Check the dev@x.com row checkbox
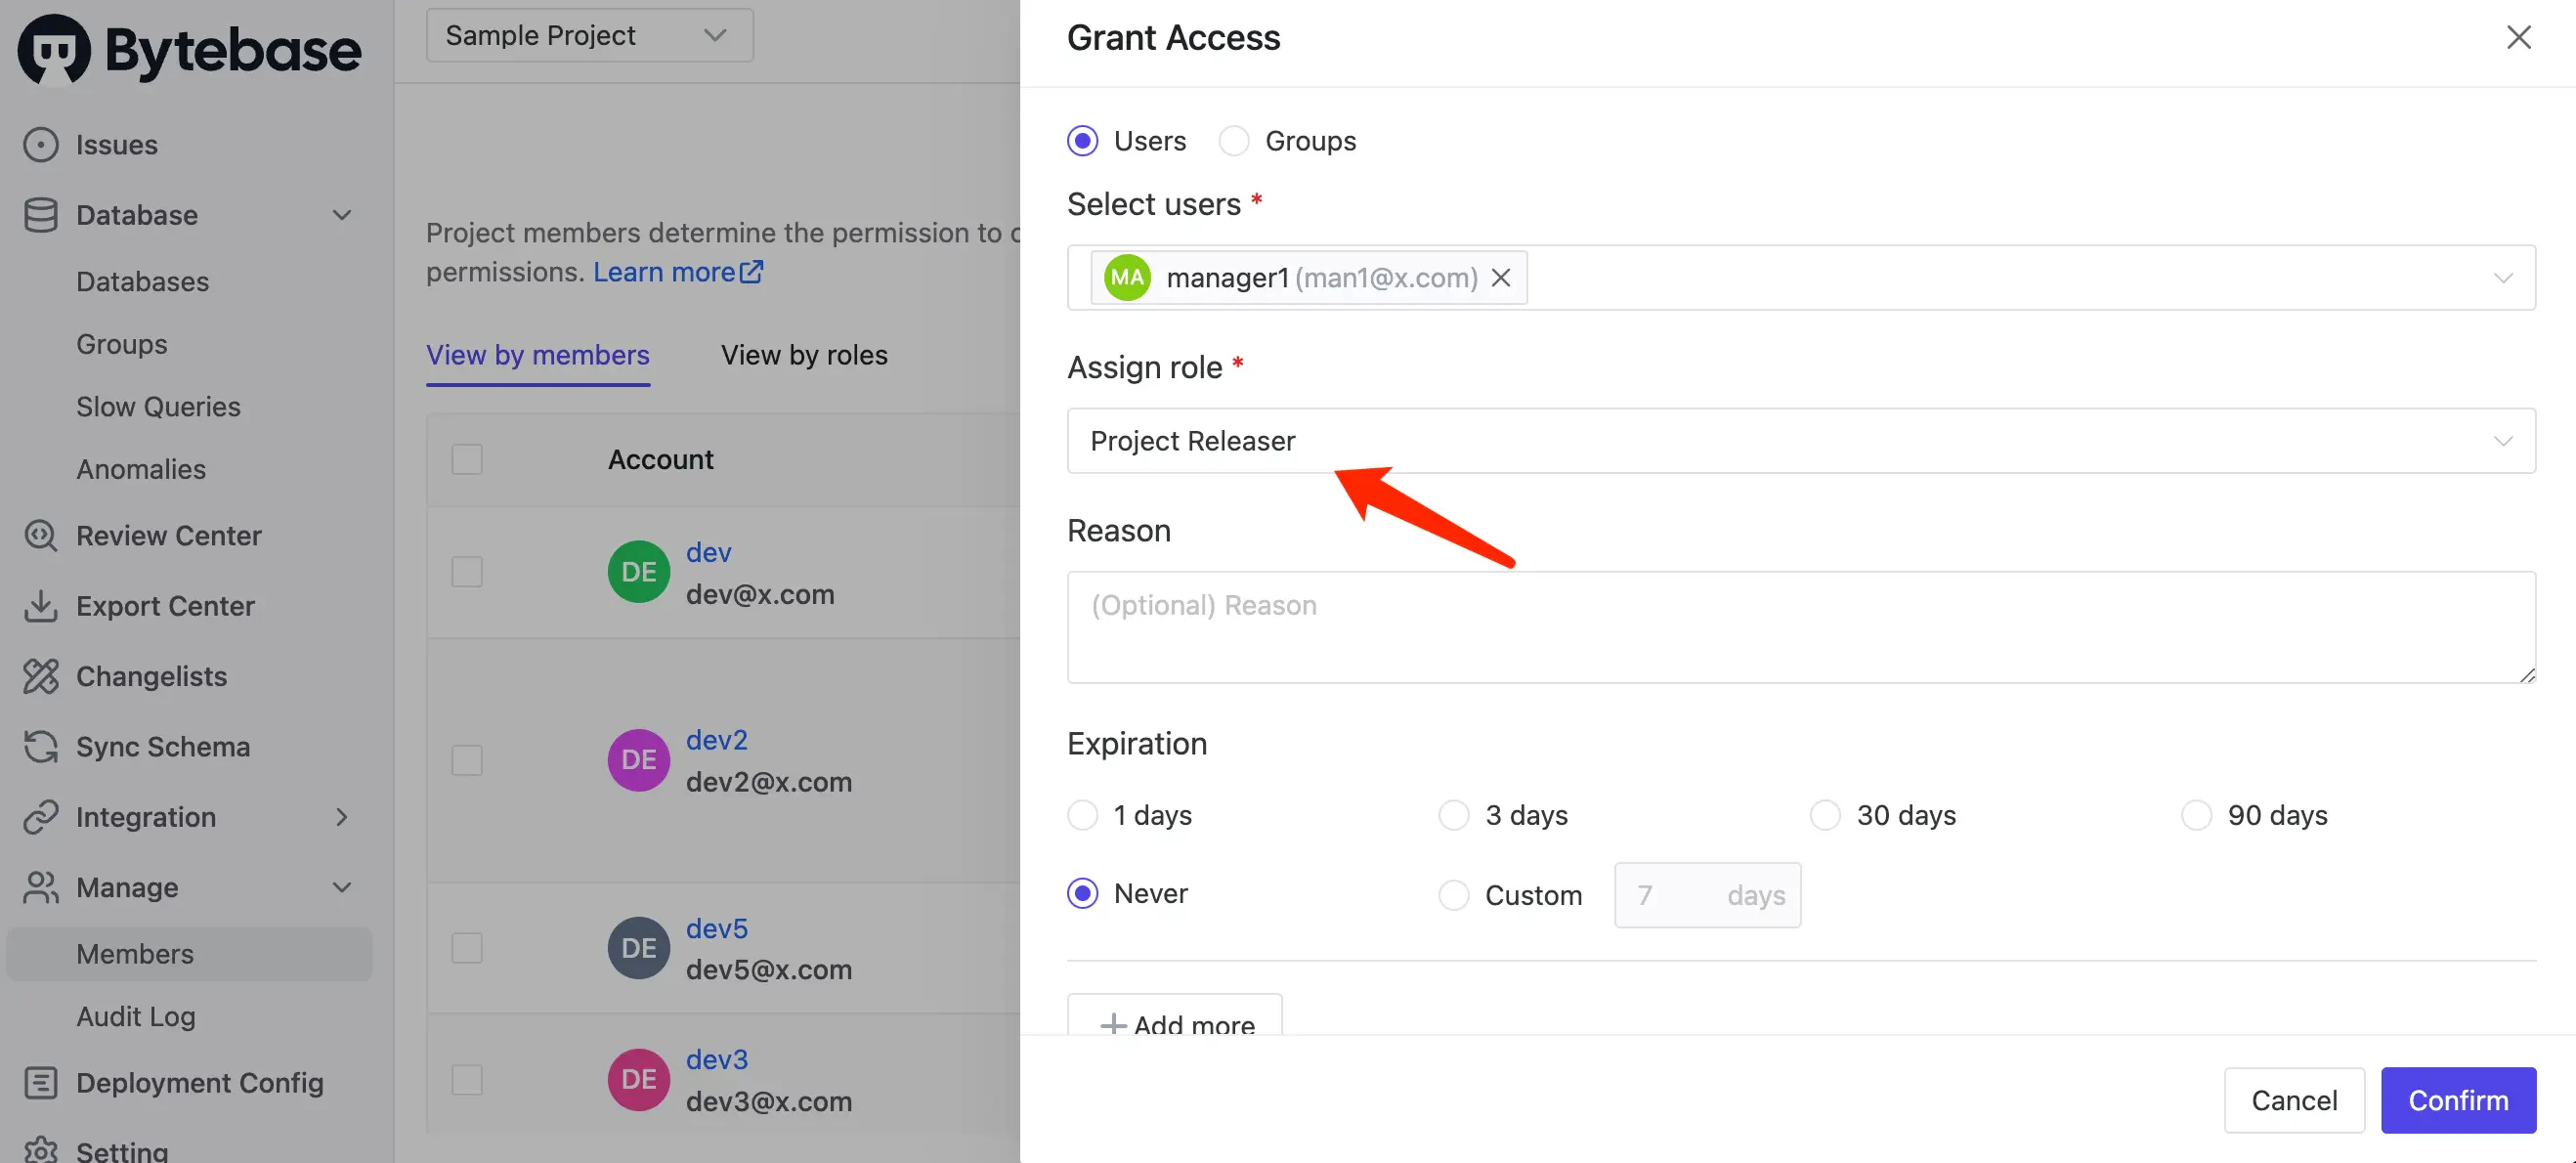Image resolution: width=2576 pixels, height=1163 pixels. coord(466,571)
